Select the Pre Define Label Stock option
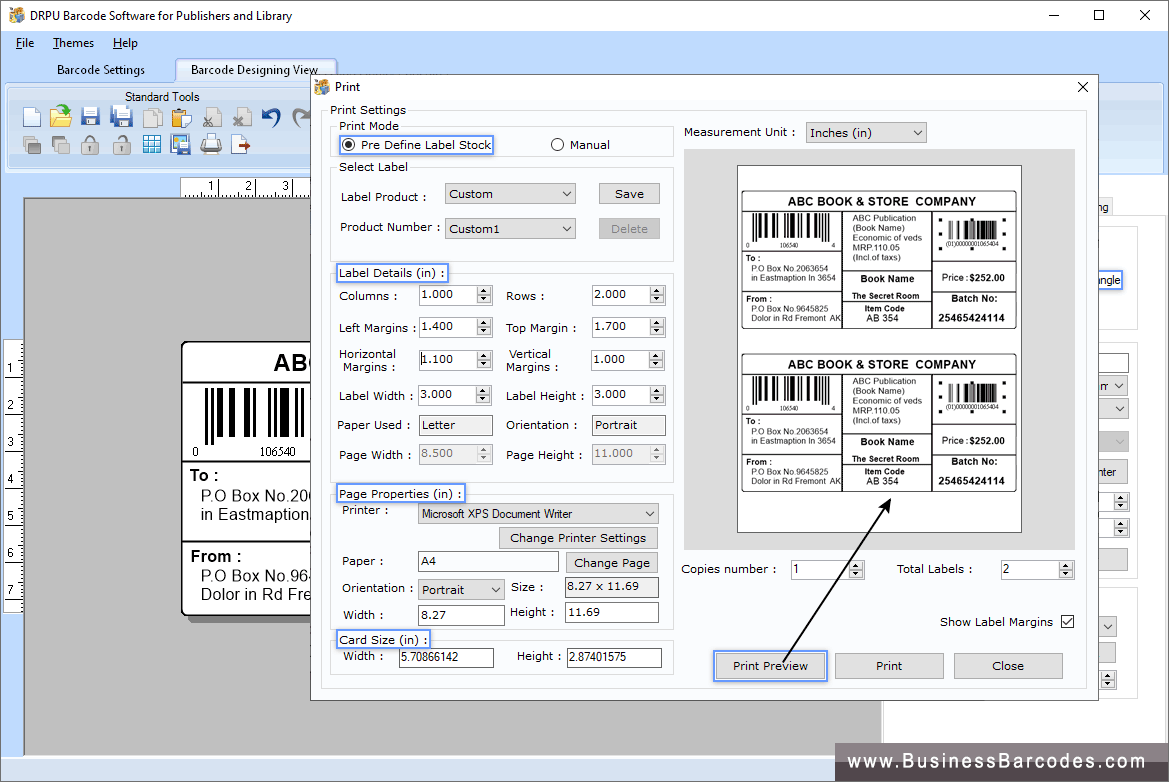Screen dimensions: 1169x782 (349, 144)
